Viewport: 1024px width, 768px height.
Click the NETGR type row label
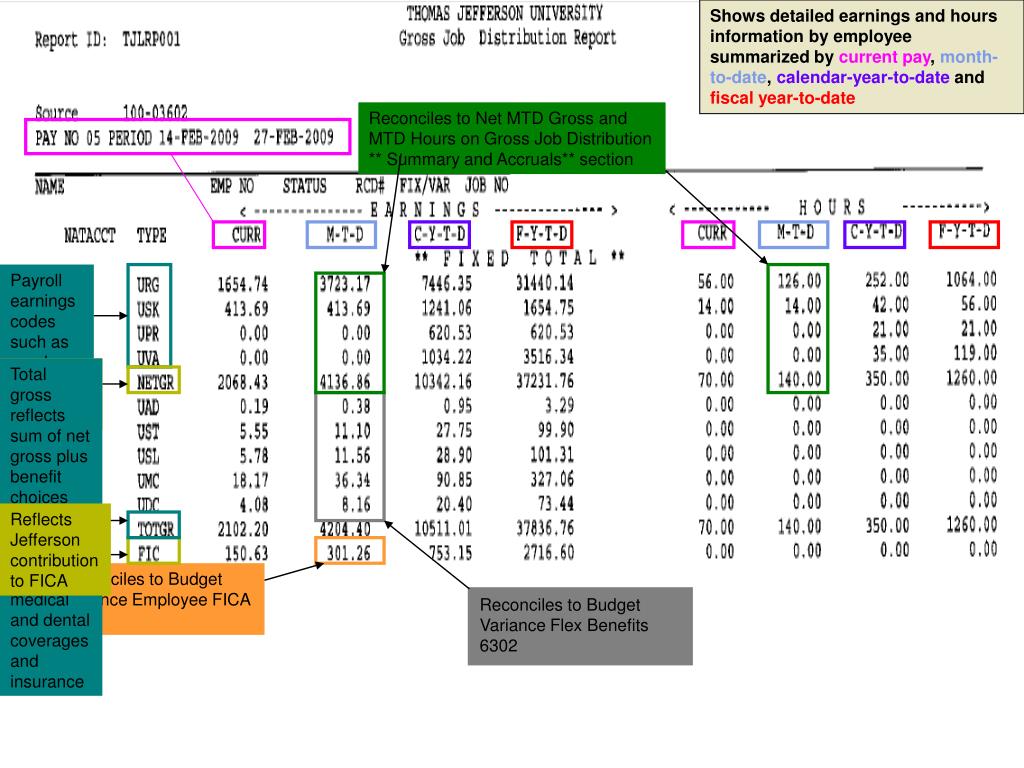155,381
